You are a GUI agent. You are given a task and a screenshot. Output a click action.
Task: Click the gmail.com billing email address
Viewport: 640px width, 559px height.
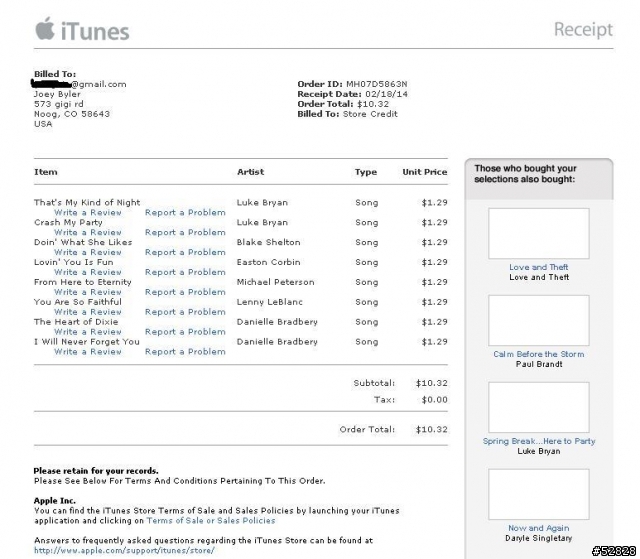click(80, 84)
